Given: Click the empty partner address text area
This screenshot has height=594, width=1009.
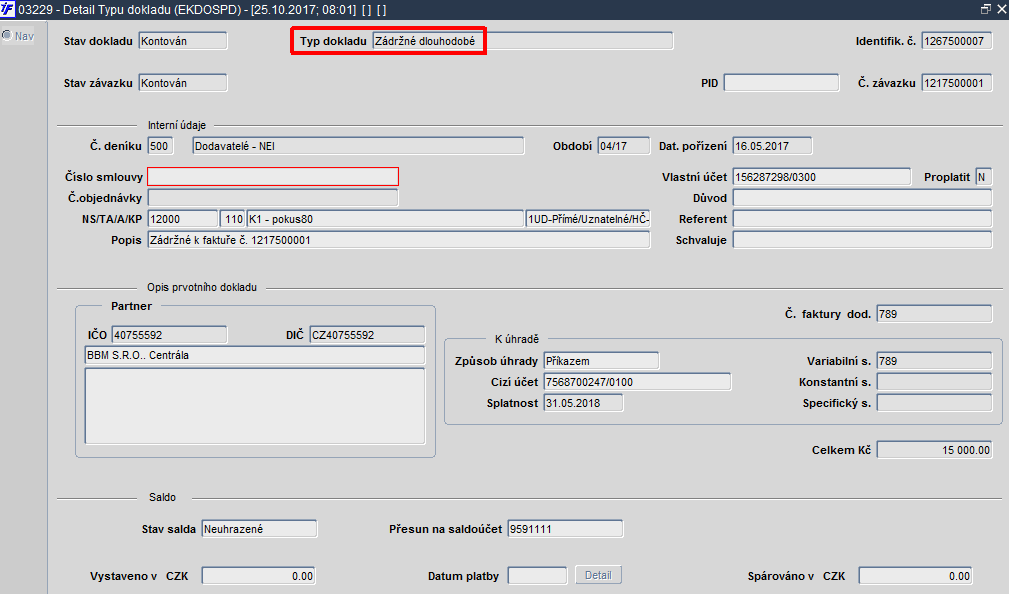Looking at the screenshot, I should tap(255, 406).
